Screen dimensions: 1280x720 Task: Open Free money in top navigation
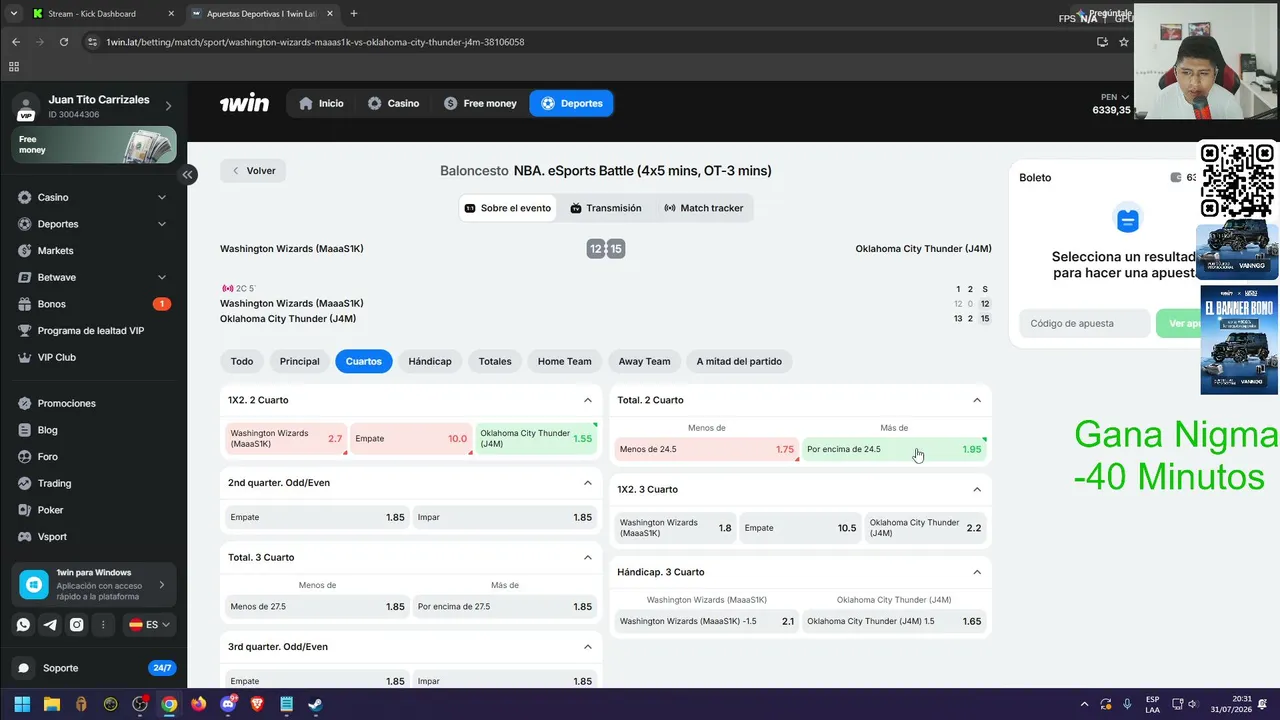480,103
